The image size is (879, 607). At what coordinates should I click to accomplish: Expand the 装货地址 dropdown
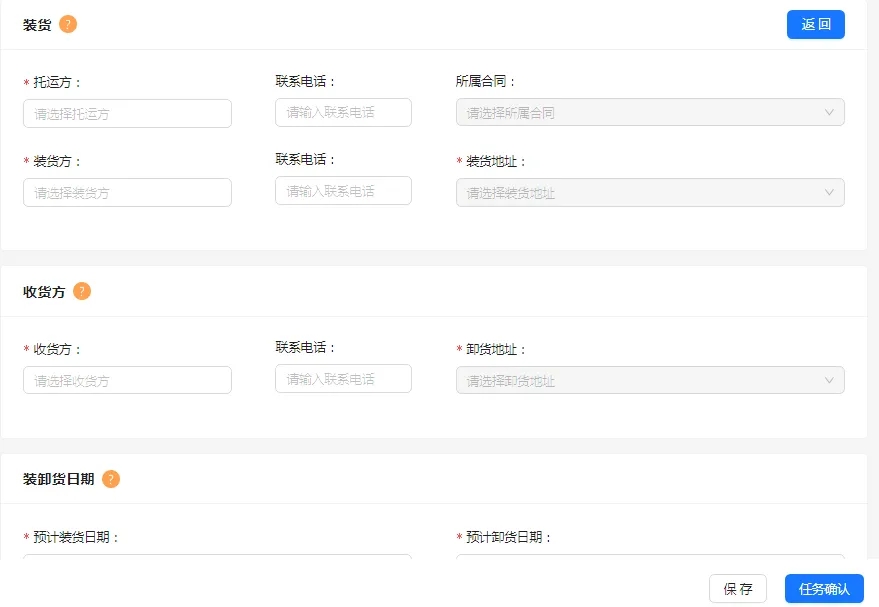point(649,192)
